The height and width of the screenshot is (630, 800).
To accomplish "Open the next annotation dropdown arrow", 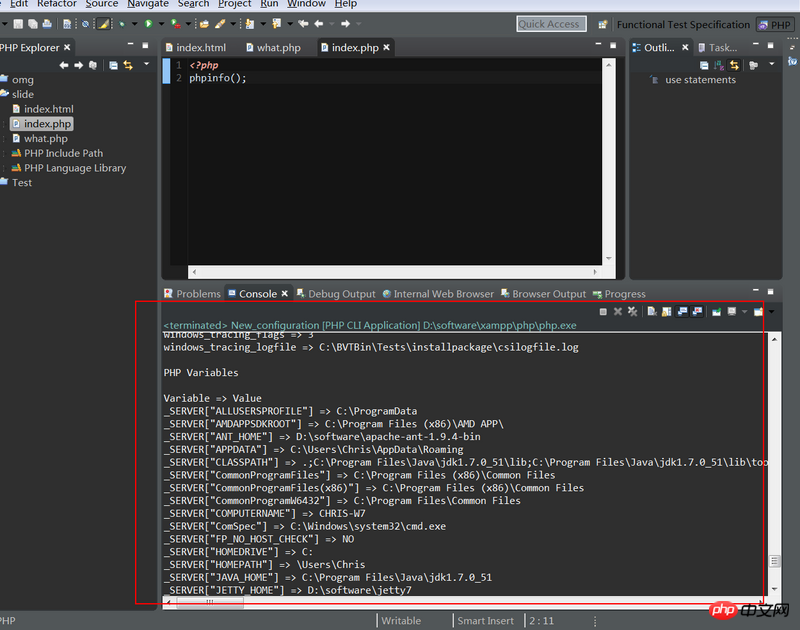I will (x=263, y=24).
